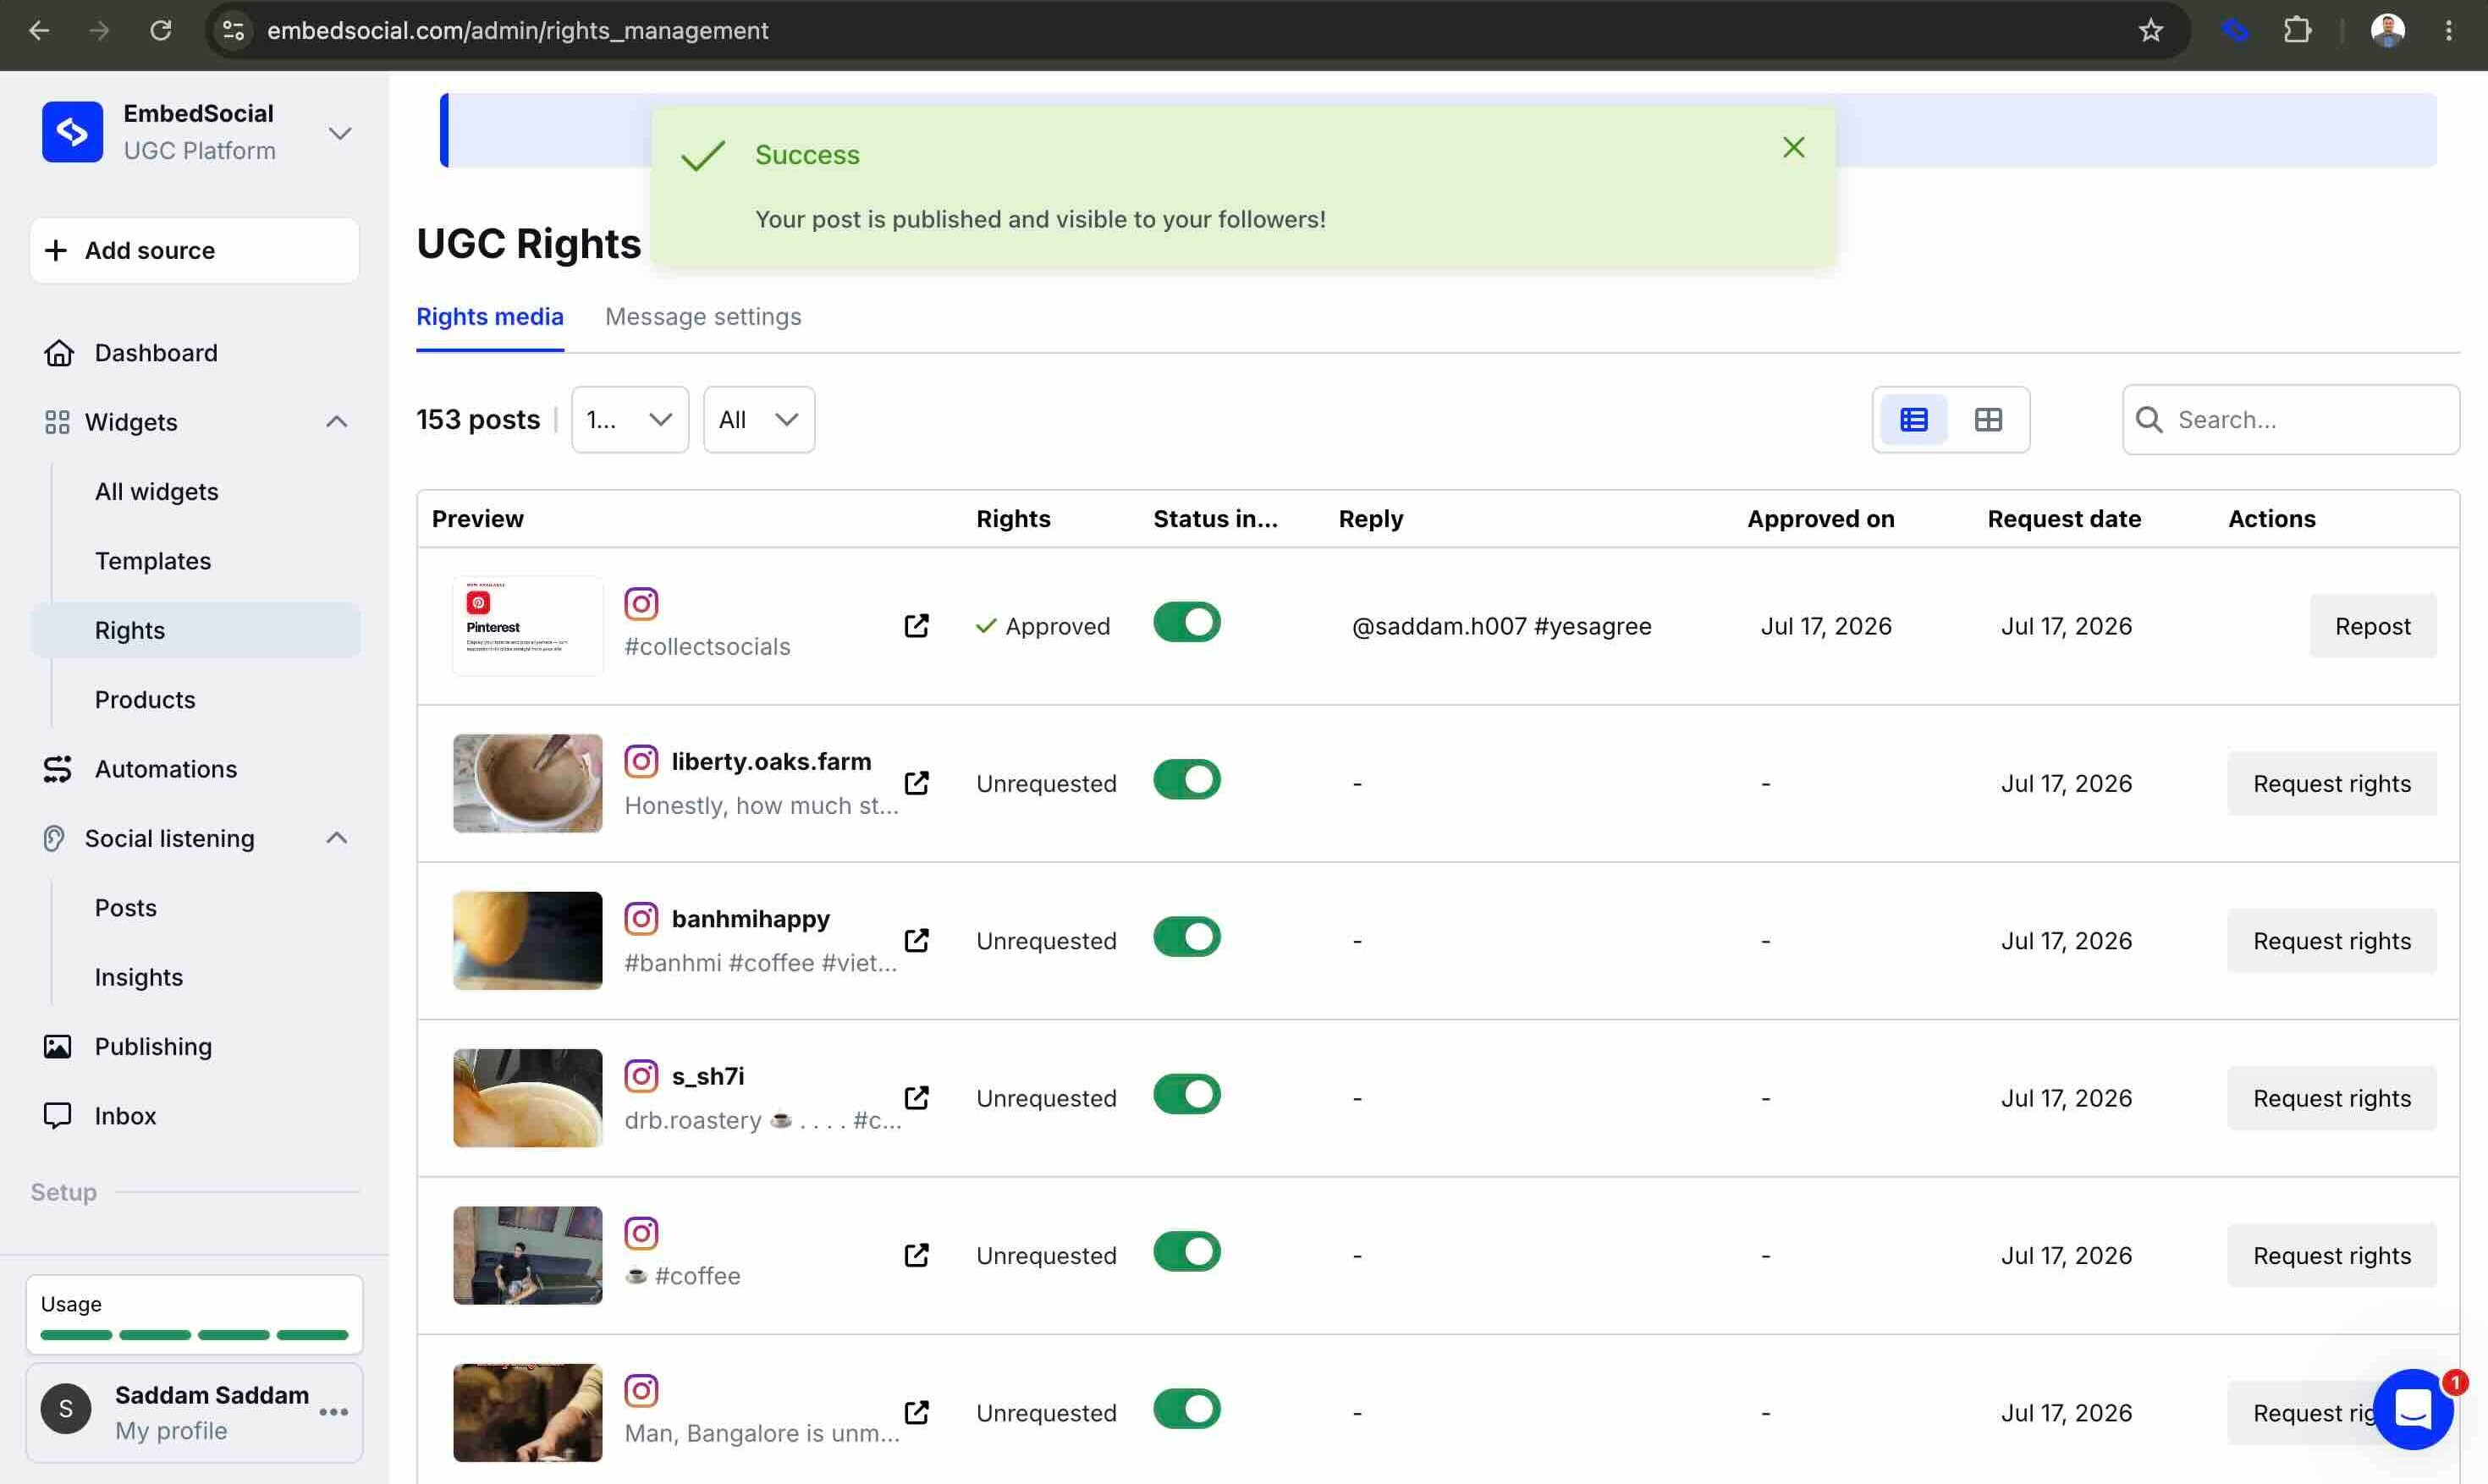2488x1484 pixels.
Task: Open the liberty.oaks.farm coffee thumbnail
Action: (x=528, y=783)
